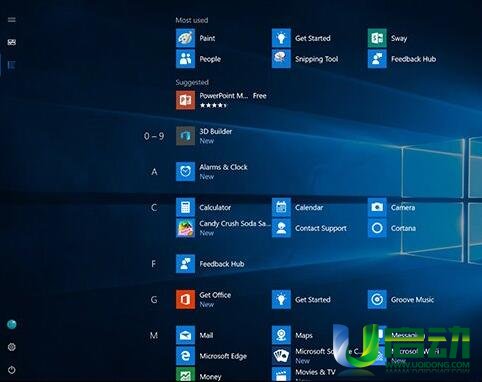Open suggested PowerPoint Mobile Free app
The width and height of the screenshot is (482, 382).
(x=221, y=100)
